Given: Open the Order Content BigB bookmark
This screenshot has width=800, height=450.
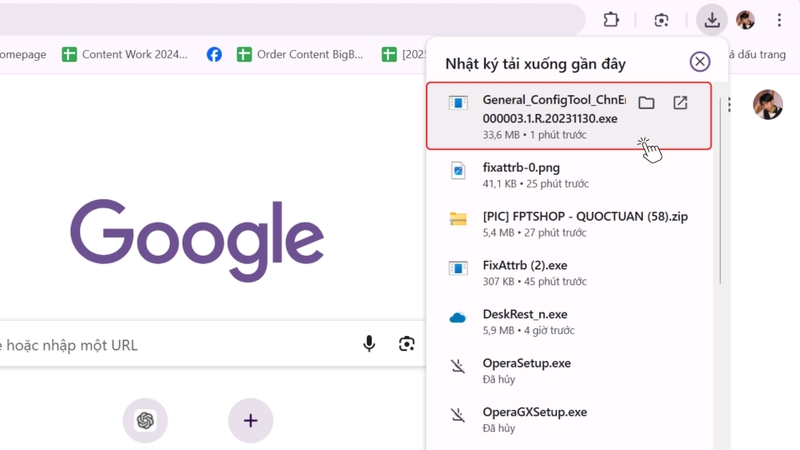Looking at the screenshot, I should (300, 54).
